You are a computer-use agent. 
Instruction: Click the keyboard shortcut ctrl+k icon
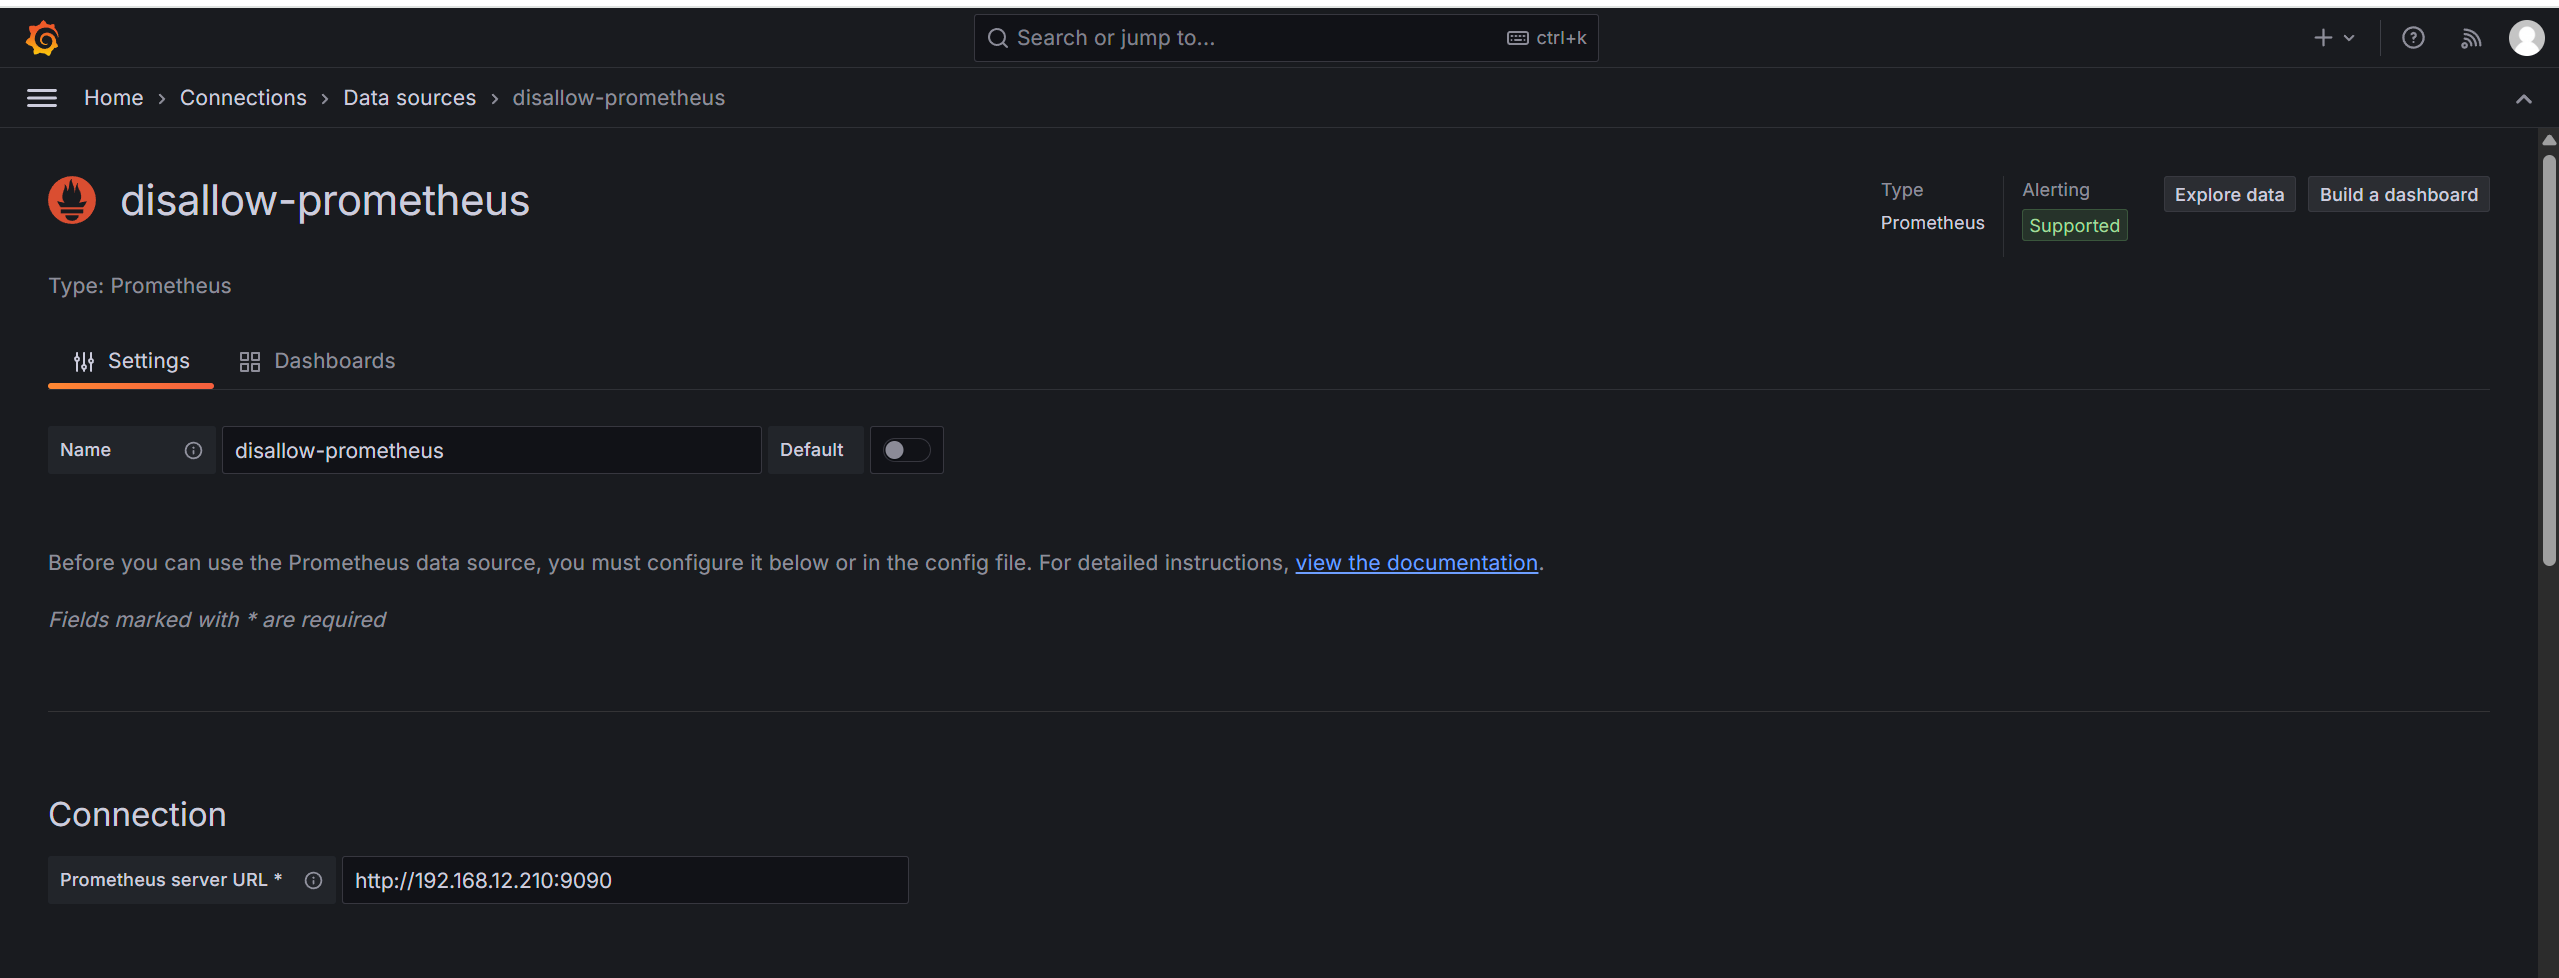click(x=1518, y=38)
